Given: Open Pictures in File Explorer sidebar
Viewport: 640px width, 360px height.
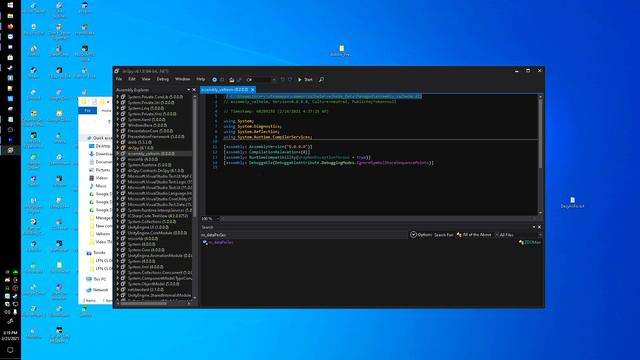Looking at the screenshot, I should (x=103, y=170).
